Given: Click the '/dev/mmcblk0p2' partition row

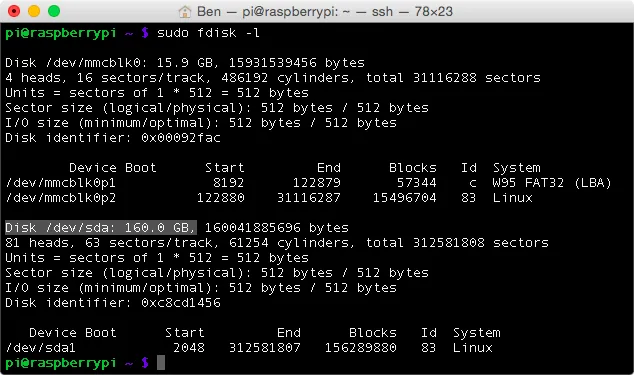Looking at the screenshot, I should [x=269, y=198].
